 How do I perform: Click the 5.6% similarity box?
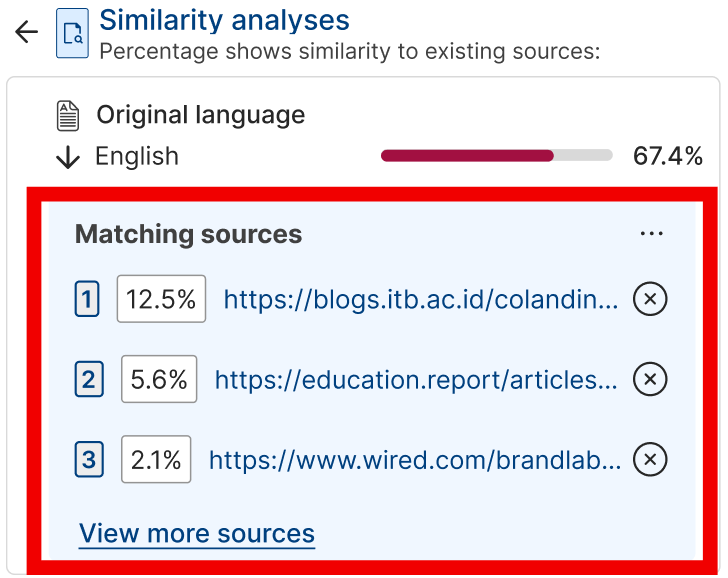159,379
